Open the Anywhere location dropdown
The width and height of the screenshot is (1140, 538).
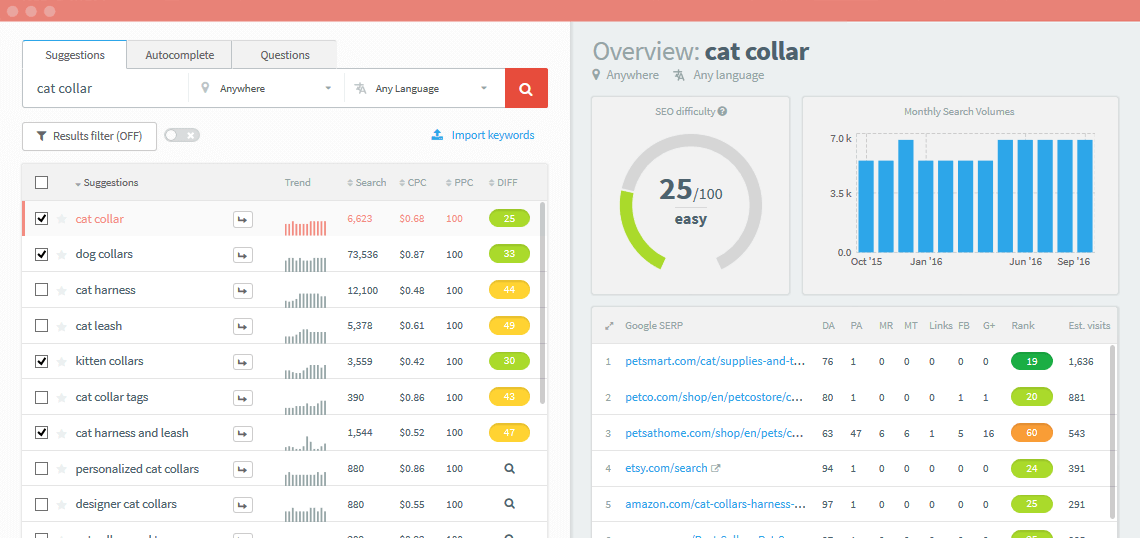[266, 88]
